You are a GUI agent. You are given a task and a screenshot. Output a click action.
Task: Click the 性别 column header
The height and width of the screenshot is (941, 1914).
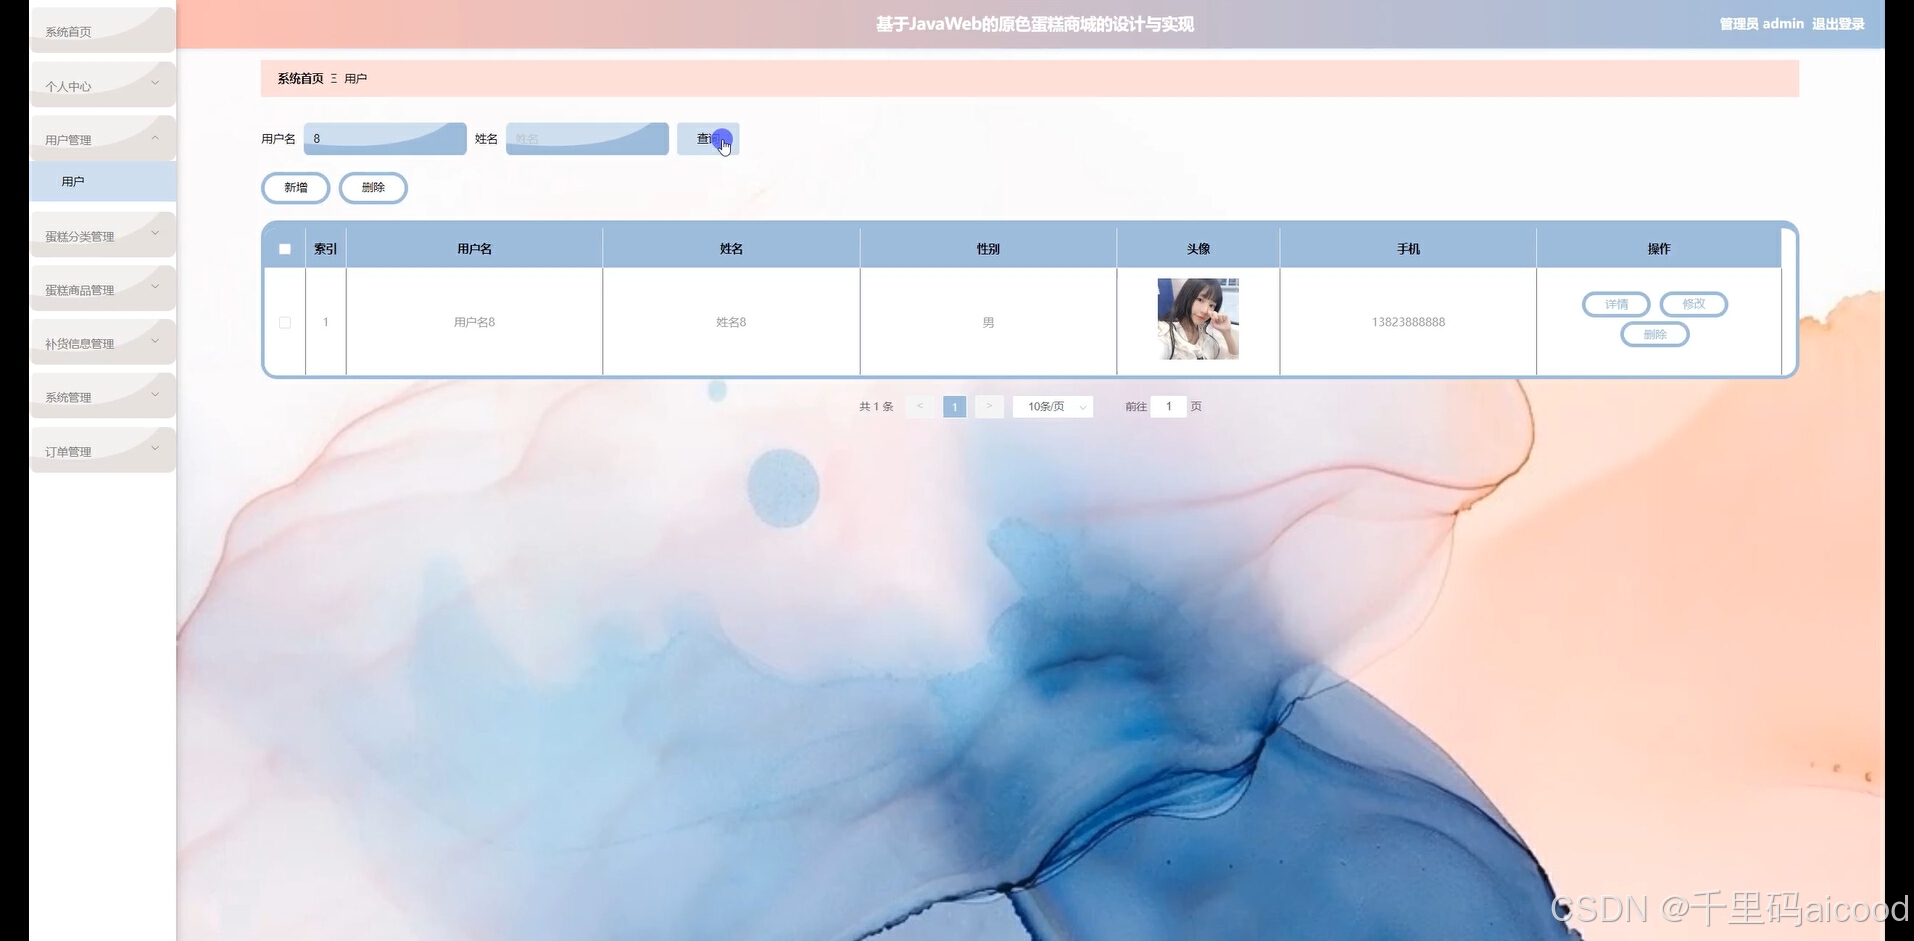coord(988,249)
